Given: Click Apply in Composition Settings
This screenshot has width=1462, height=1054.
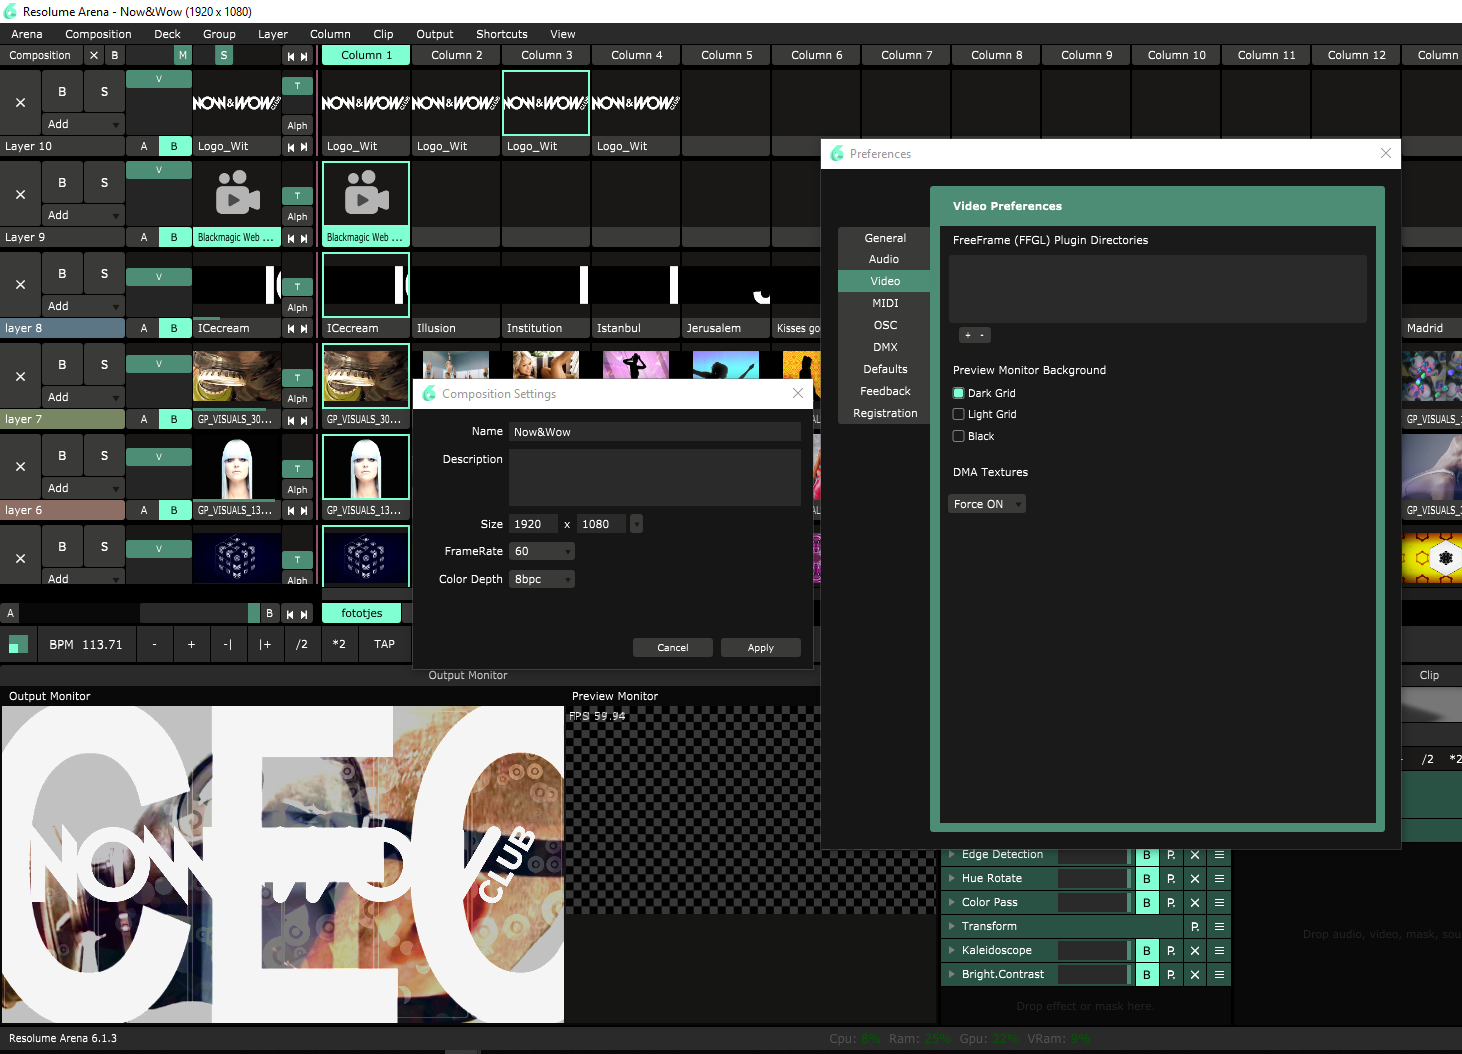Looking at the screenshot, I should click(x=760, y=648).
